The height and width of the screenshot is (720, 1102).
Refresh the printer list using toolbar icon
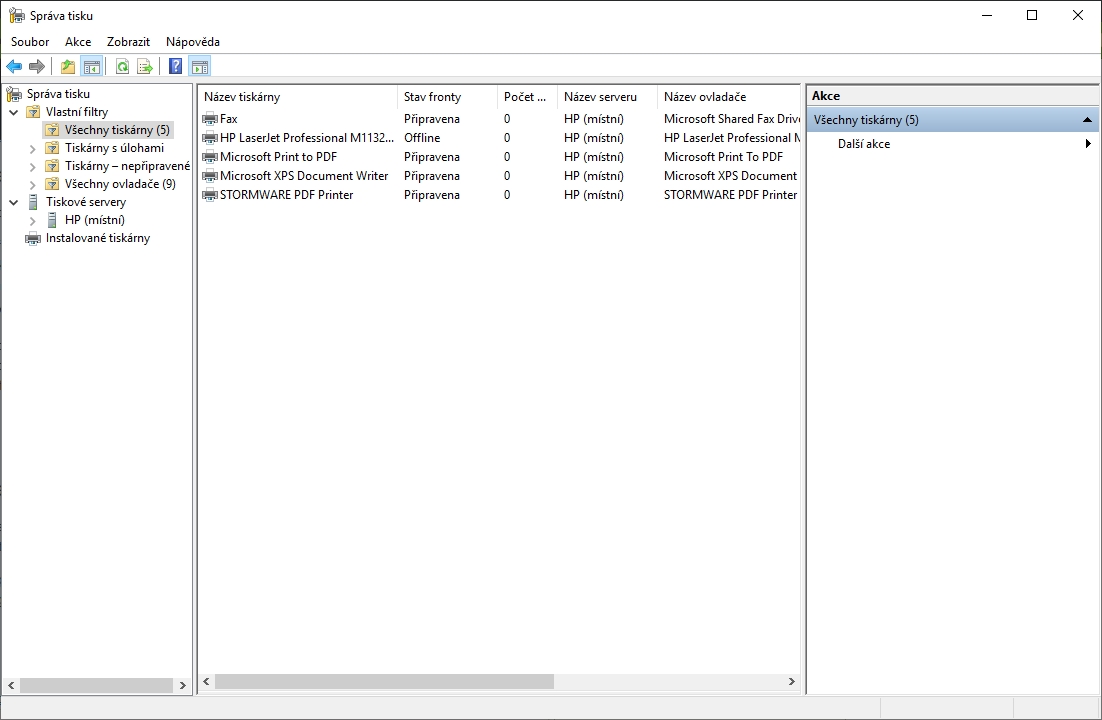(x=121, y=66)
